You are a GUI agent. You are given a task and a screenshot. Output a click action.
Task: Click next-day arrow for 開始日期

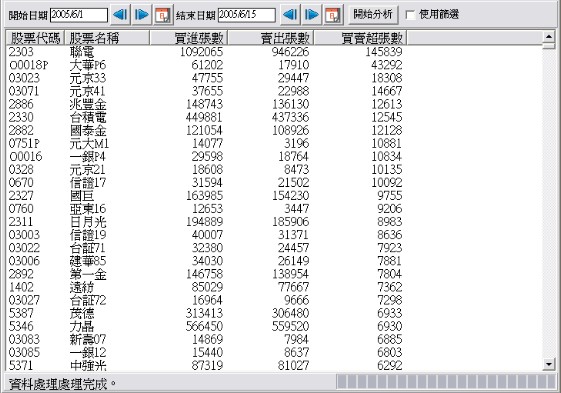142,15
